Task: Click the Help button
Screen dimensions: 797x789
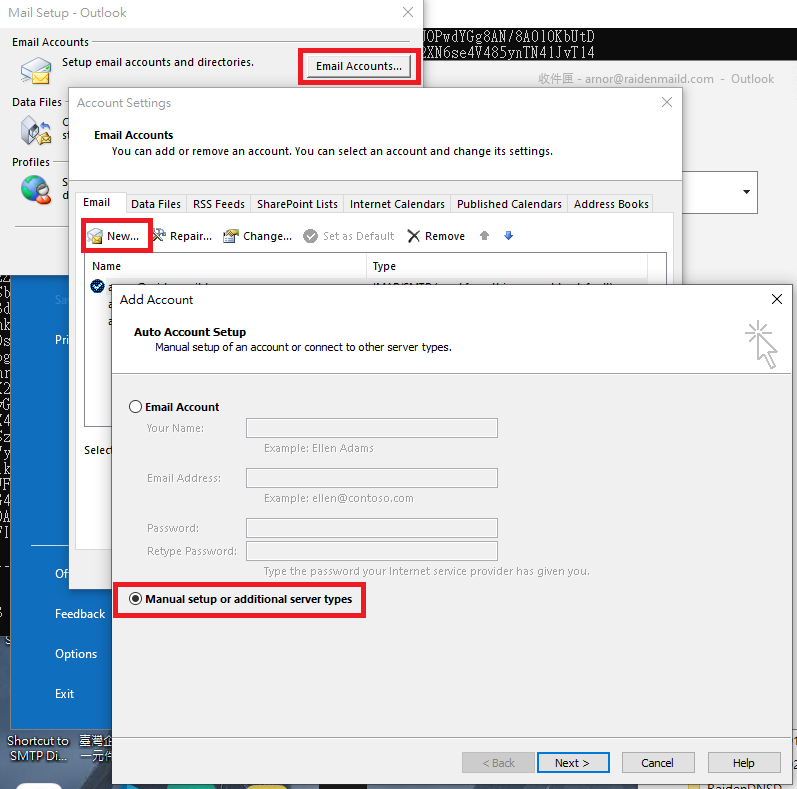Action: coord(744,763)
